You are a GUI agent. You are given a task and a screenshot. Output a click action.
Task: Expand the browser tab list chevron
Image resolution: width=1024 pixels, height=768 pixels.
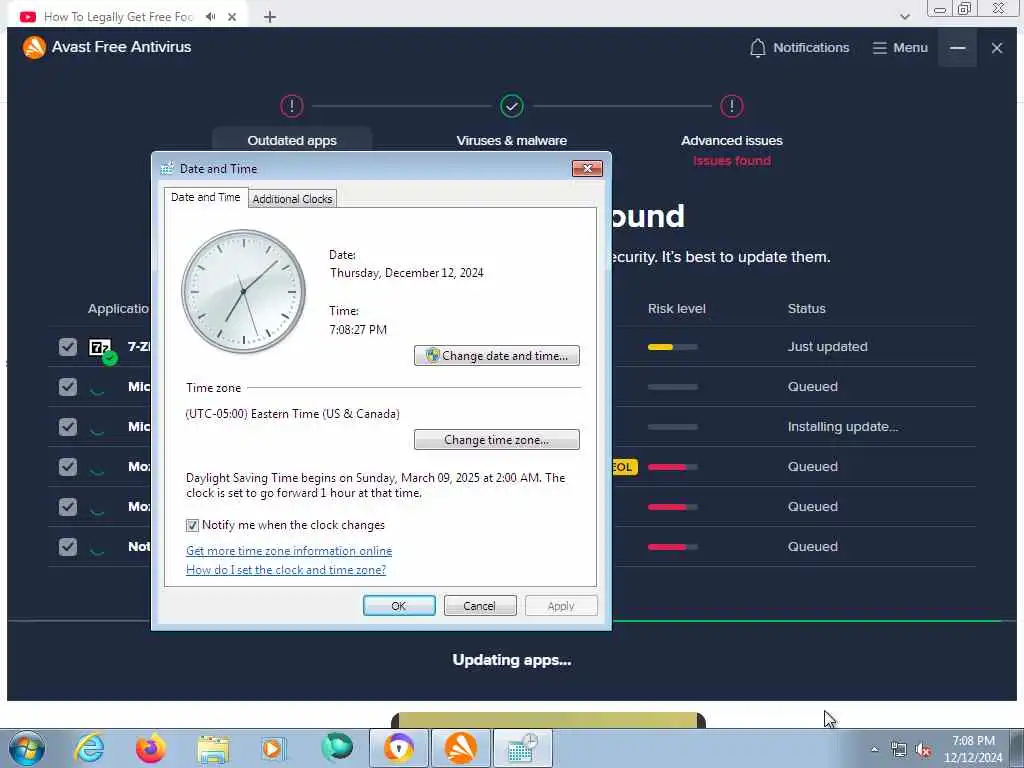904,17
